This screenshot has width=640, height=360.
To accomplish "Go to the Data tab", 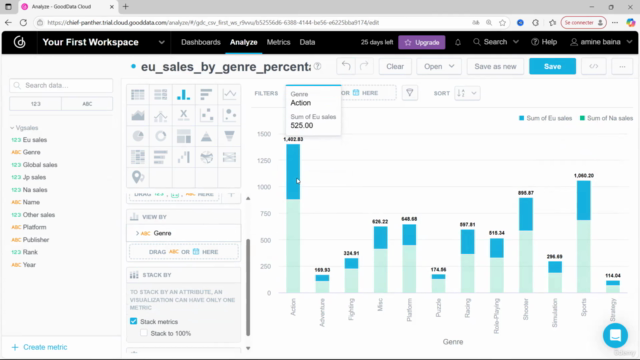I will (307, 42).
